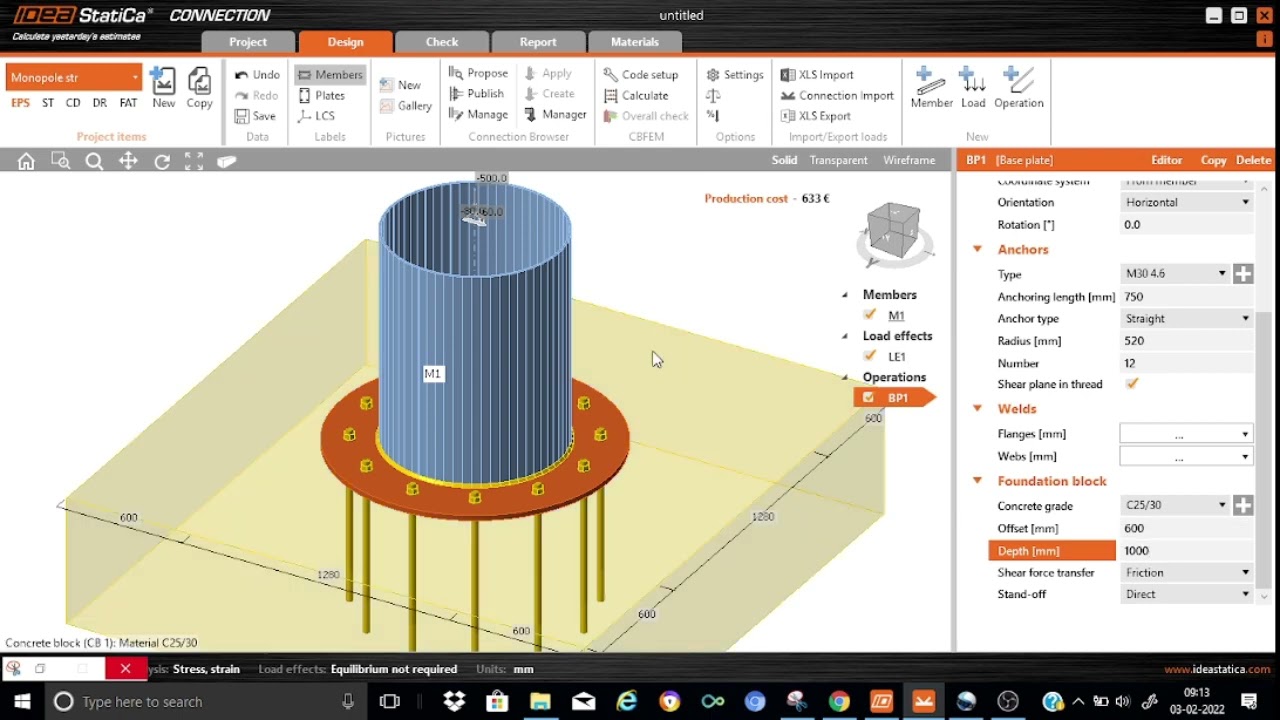Switch view to Transparent
The width and height of the screenshot is (1280, 720).
click(x=838, y=160)
